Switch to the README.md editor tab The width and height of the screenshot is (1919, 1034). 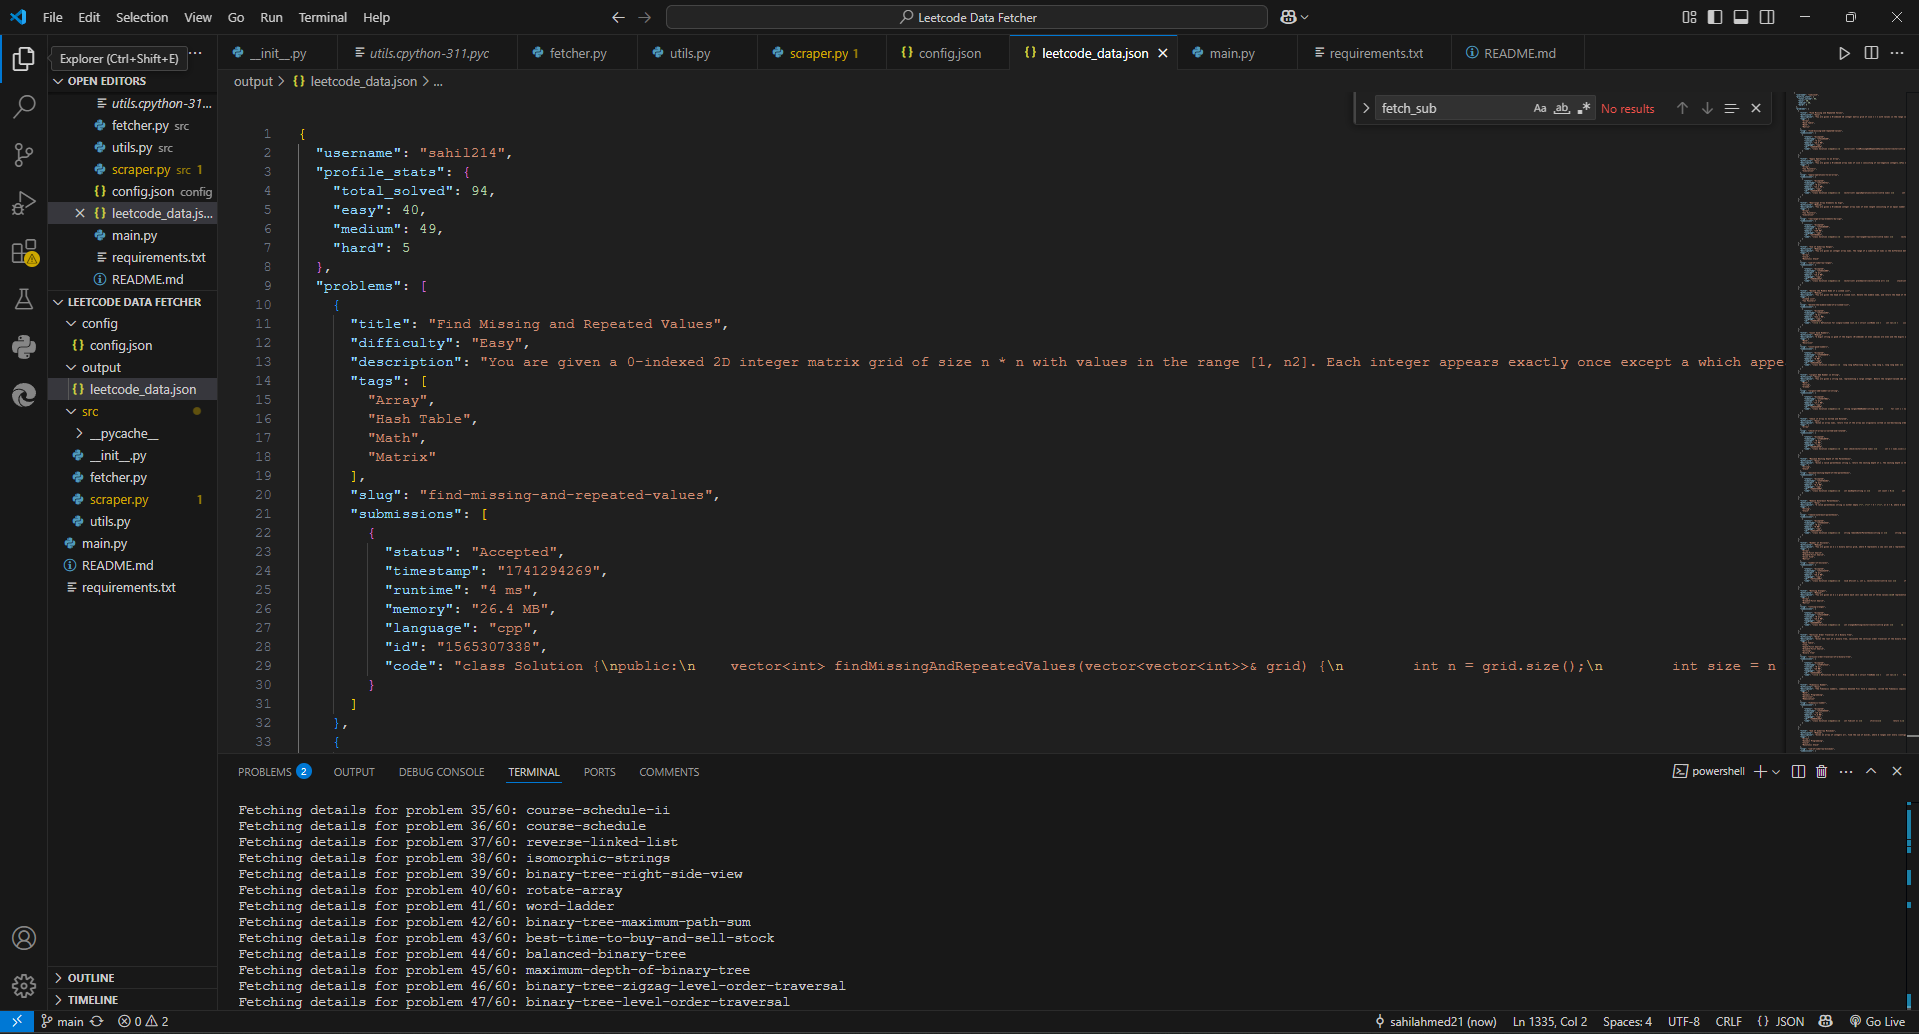coord(1519,53)
